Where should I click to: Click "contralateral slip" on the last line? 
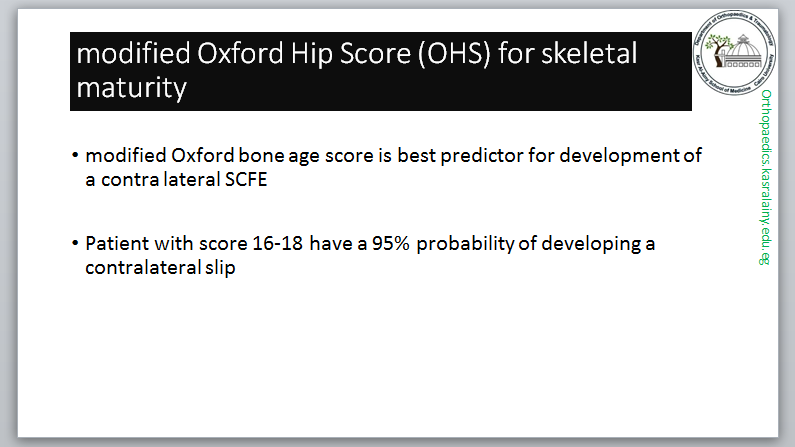click(160, 269)
